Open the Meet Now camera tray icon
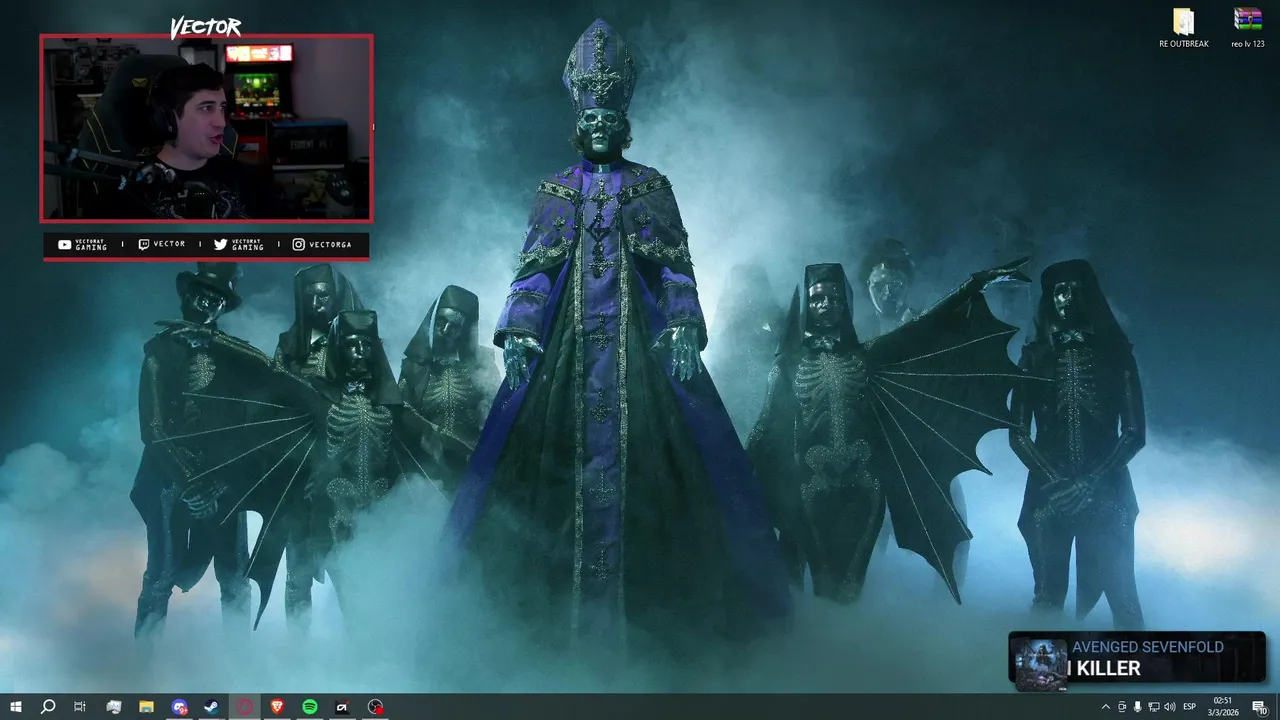The height and width of the screenshot is (720, 1280). point(1121,707)
